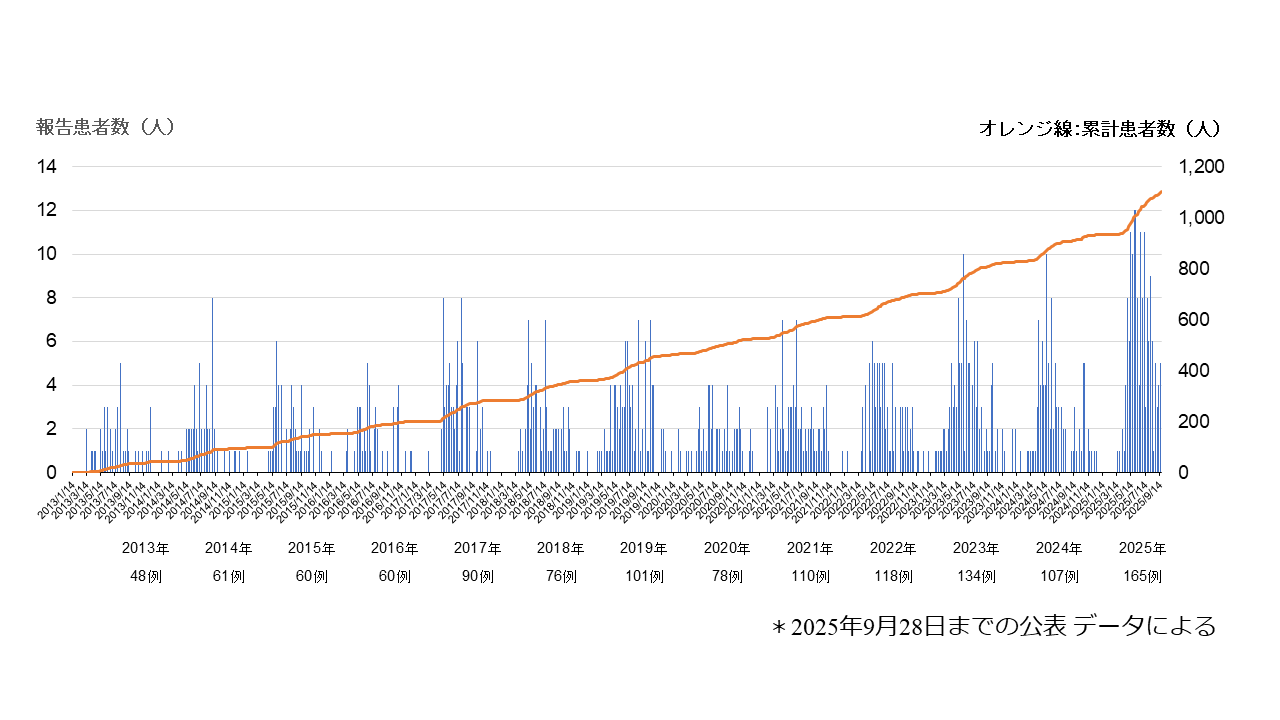The width and height of the screenshot is (1280, 720).
Task: Select the 165例 case count
Action: [1141, 577]
